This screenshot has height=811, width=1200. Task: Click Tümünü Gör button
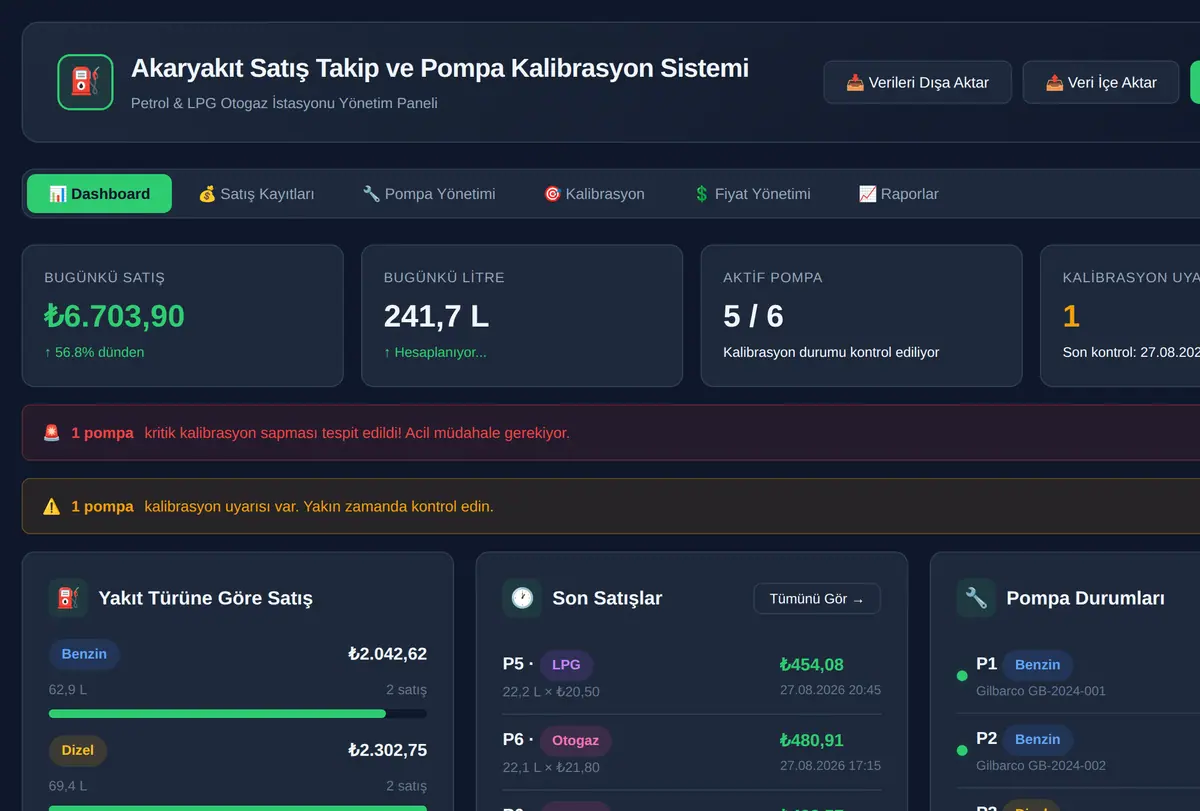click(x=817, y=599)
